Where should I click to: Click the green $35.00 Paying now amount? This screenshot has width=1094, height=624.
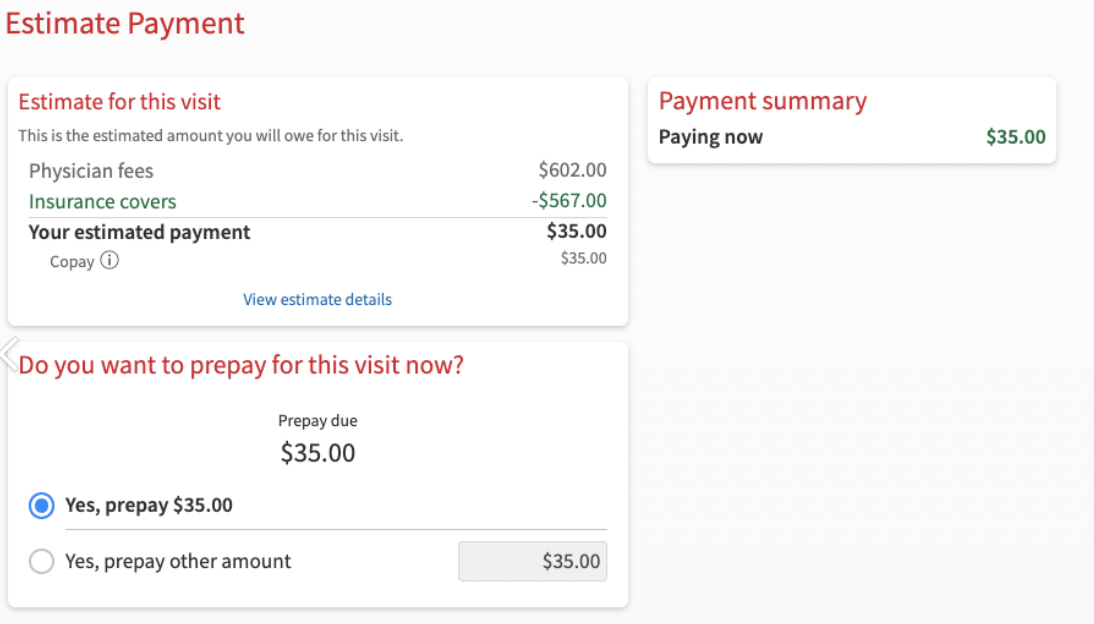1015,137
